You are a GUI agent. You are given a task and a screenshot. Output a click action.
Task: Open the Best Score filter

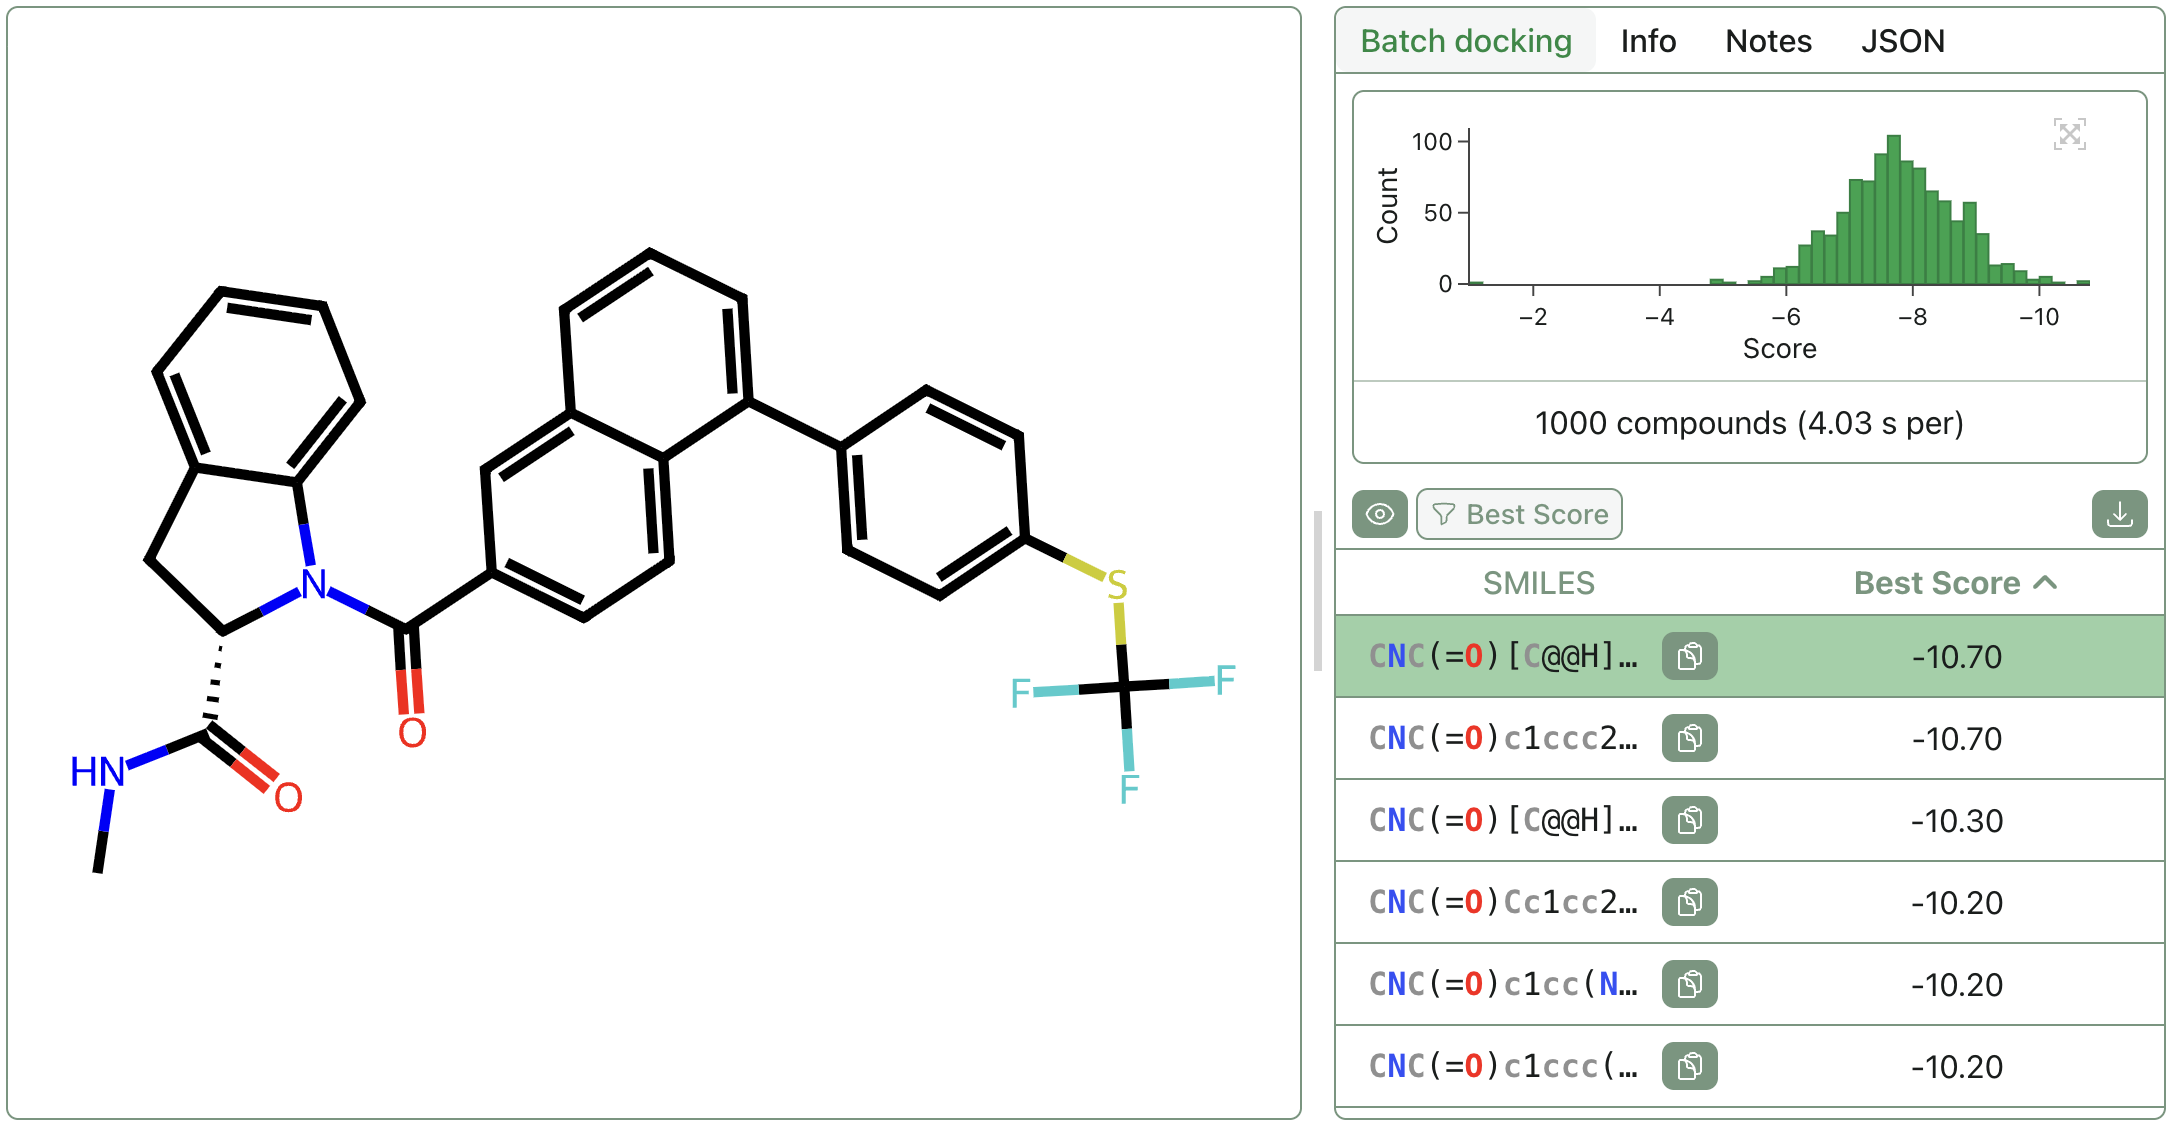1519,514
